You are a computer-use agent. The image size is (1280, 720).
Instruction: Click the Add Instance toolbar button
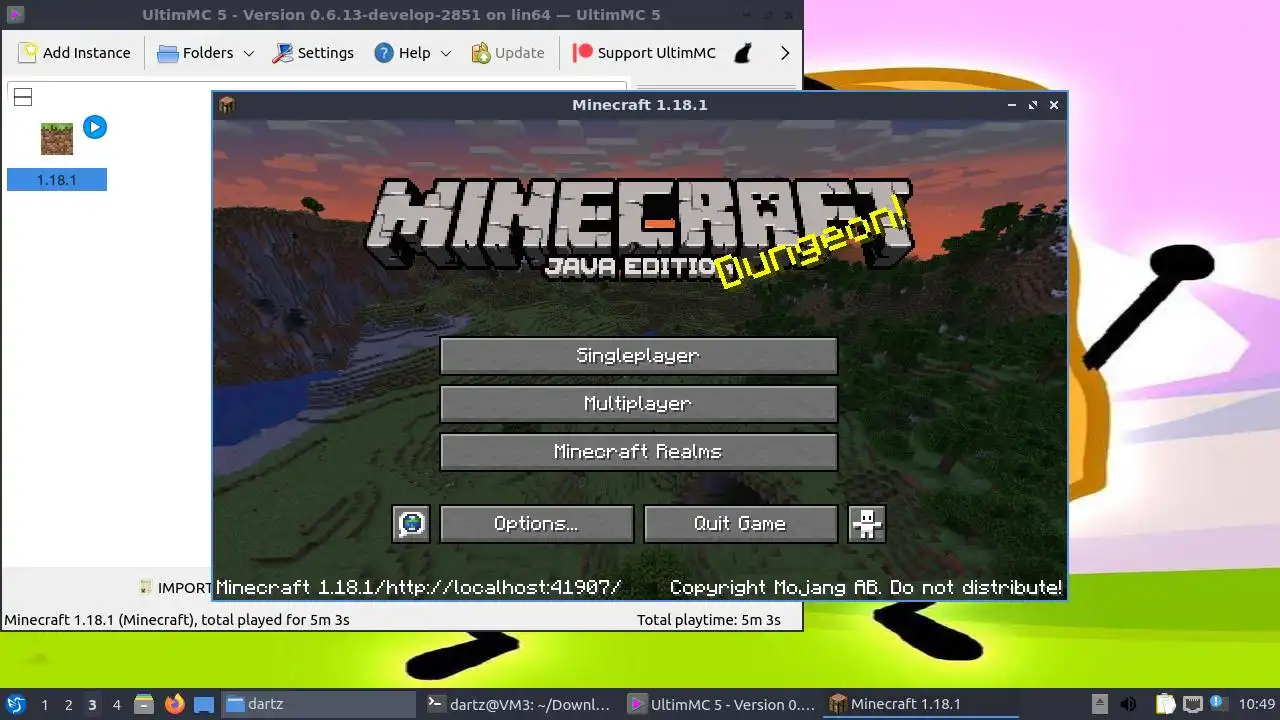click(x=75, y=53)
